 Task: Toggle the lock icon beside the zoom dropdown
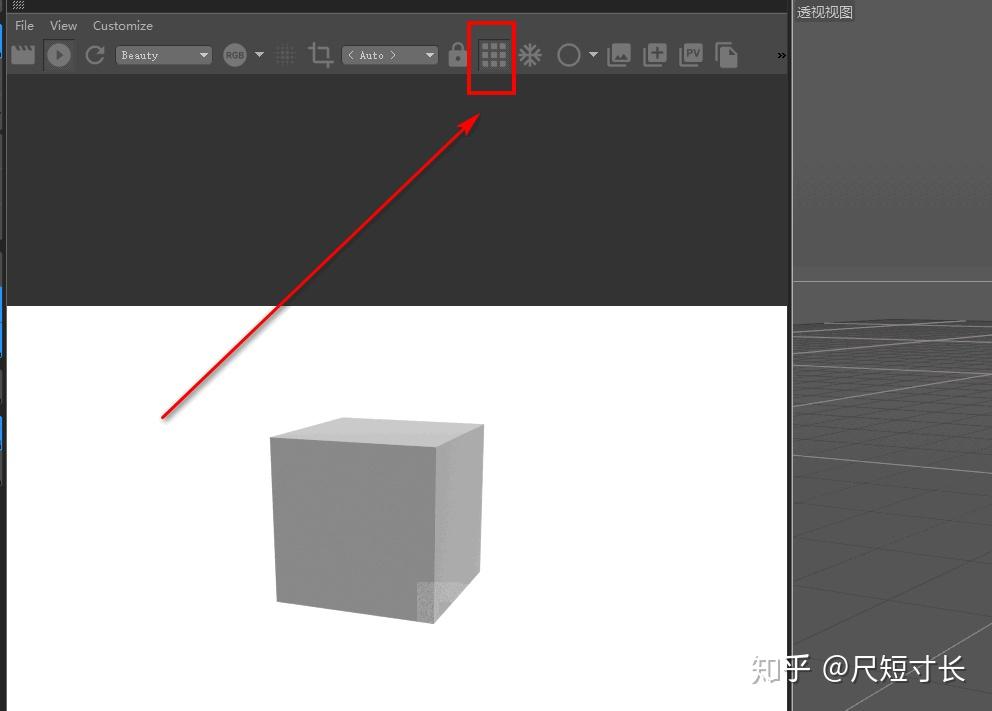[x=457, y=55]
